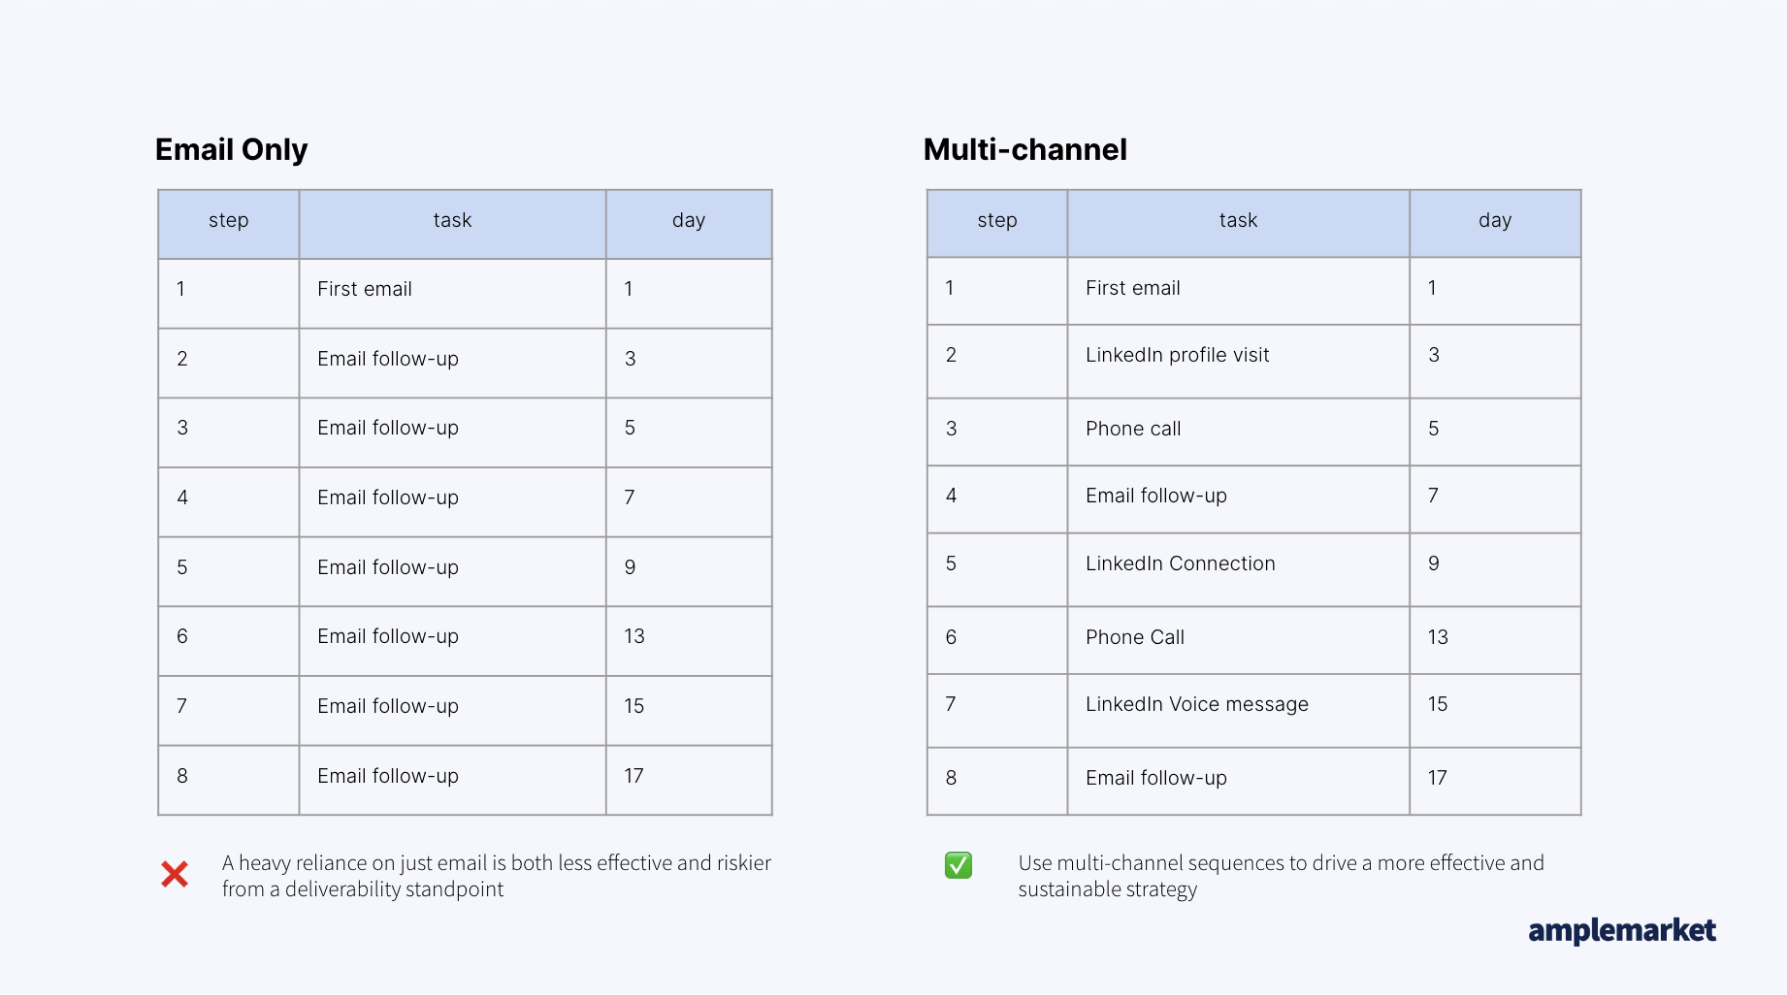Click day 15 cell in Multi-channel table

click(x=1495, y=710)
